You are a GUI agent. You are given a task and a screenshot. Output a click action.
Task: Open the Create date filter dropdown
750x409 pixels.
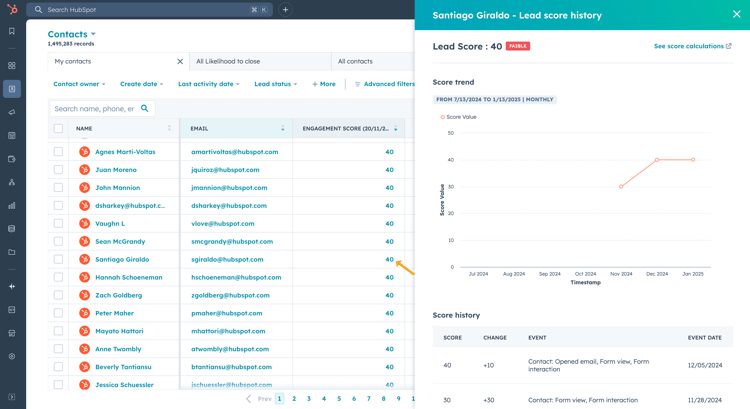click(142, 84)
